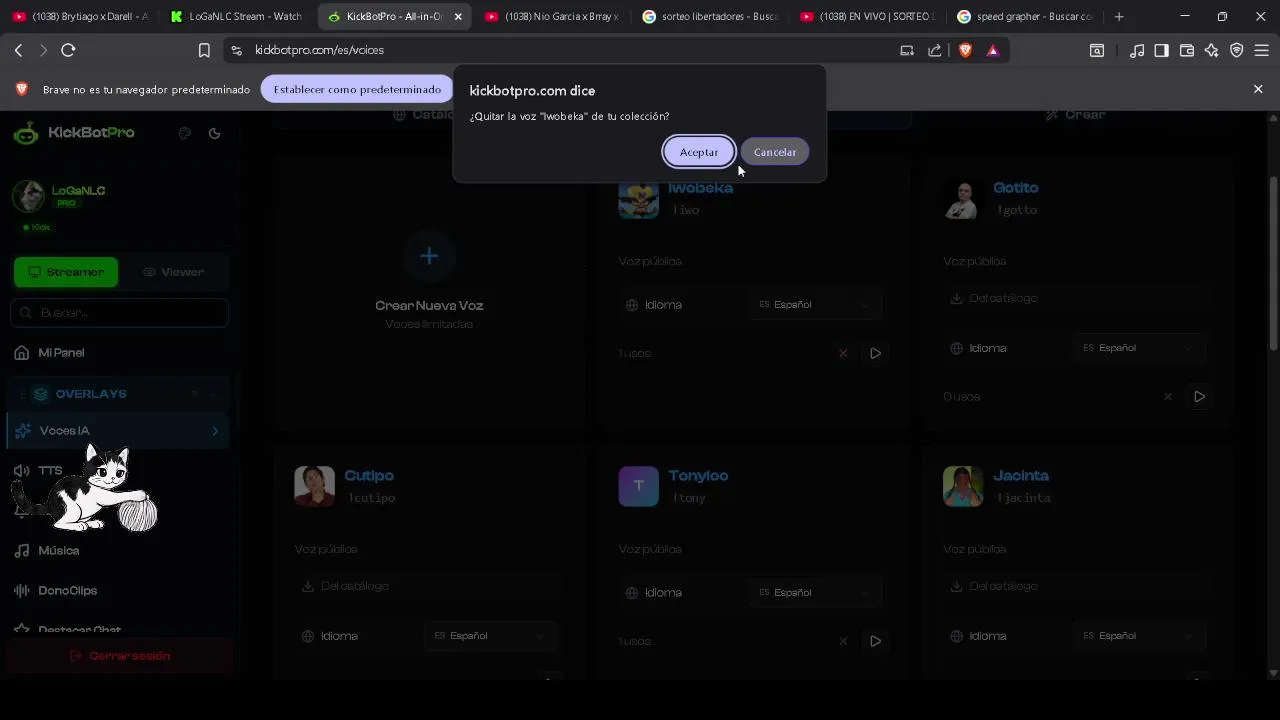Open a new browser tab
1280x720 pixels.
[1119, 16]
